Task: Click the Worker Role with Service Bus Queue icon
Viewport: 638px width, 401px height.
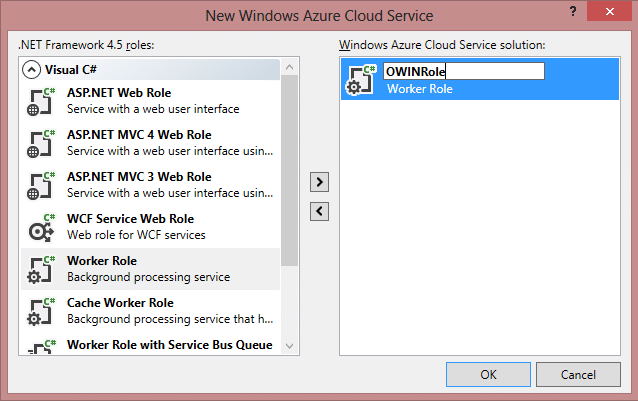Action: tap(40, 347)
